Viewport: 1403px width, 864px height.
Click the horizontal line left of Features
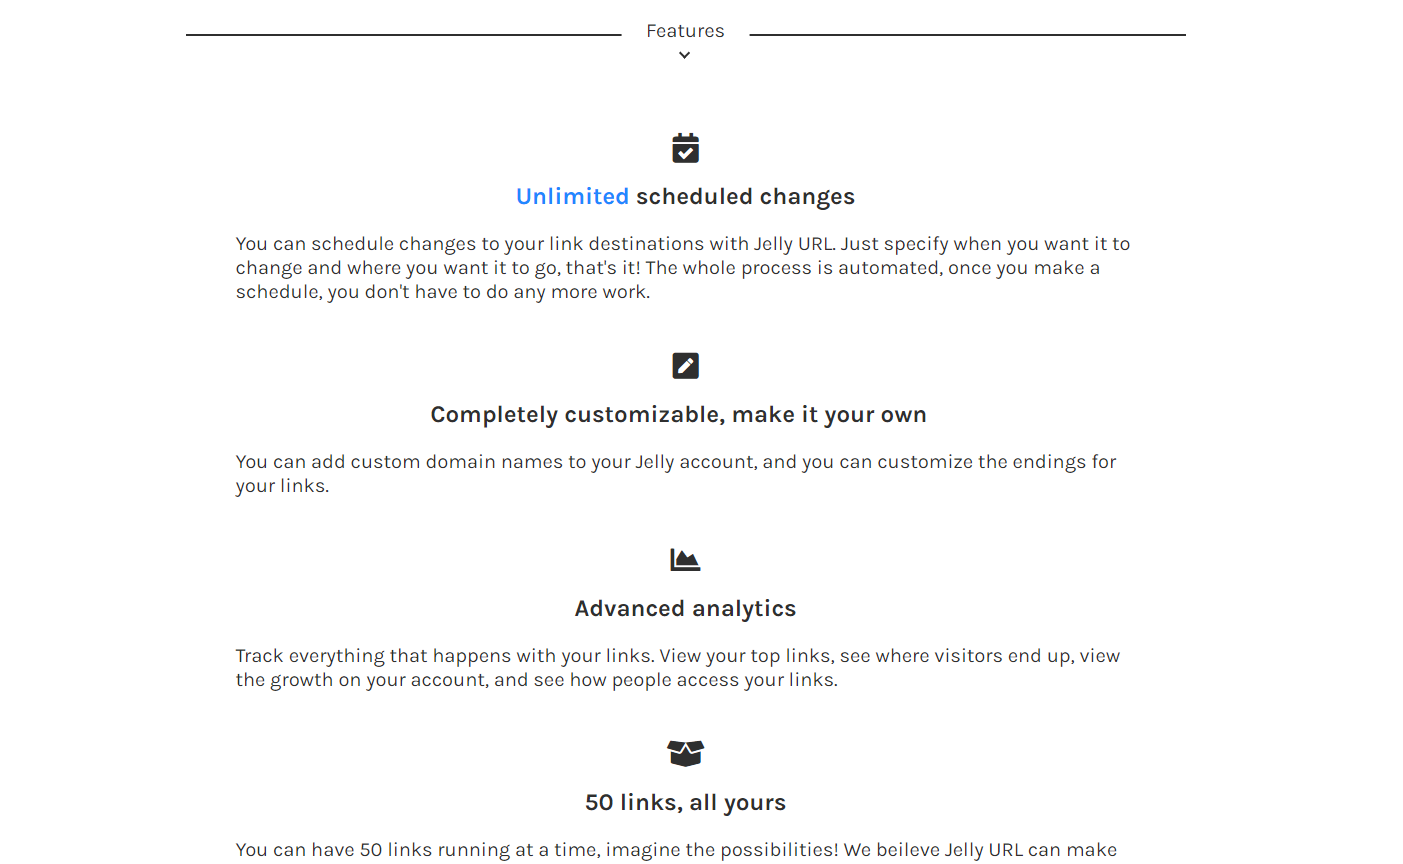click(x=403, y=35)
